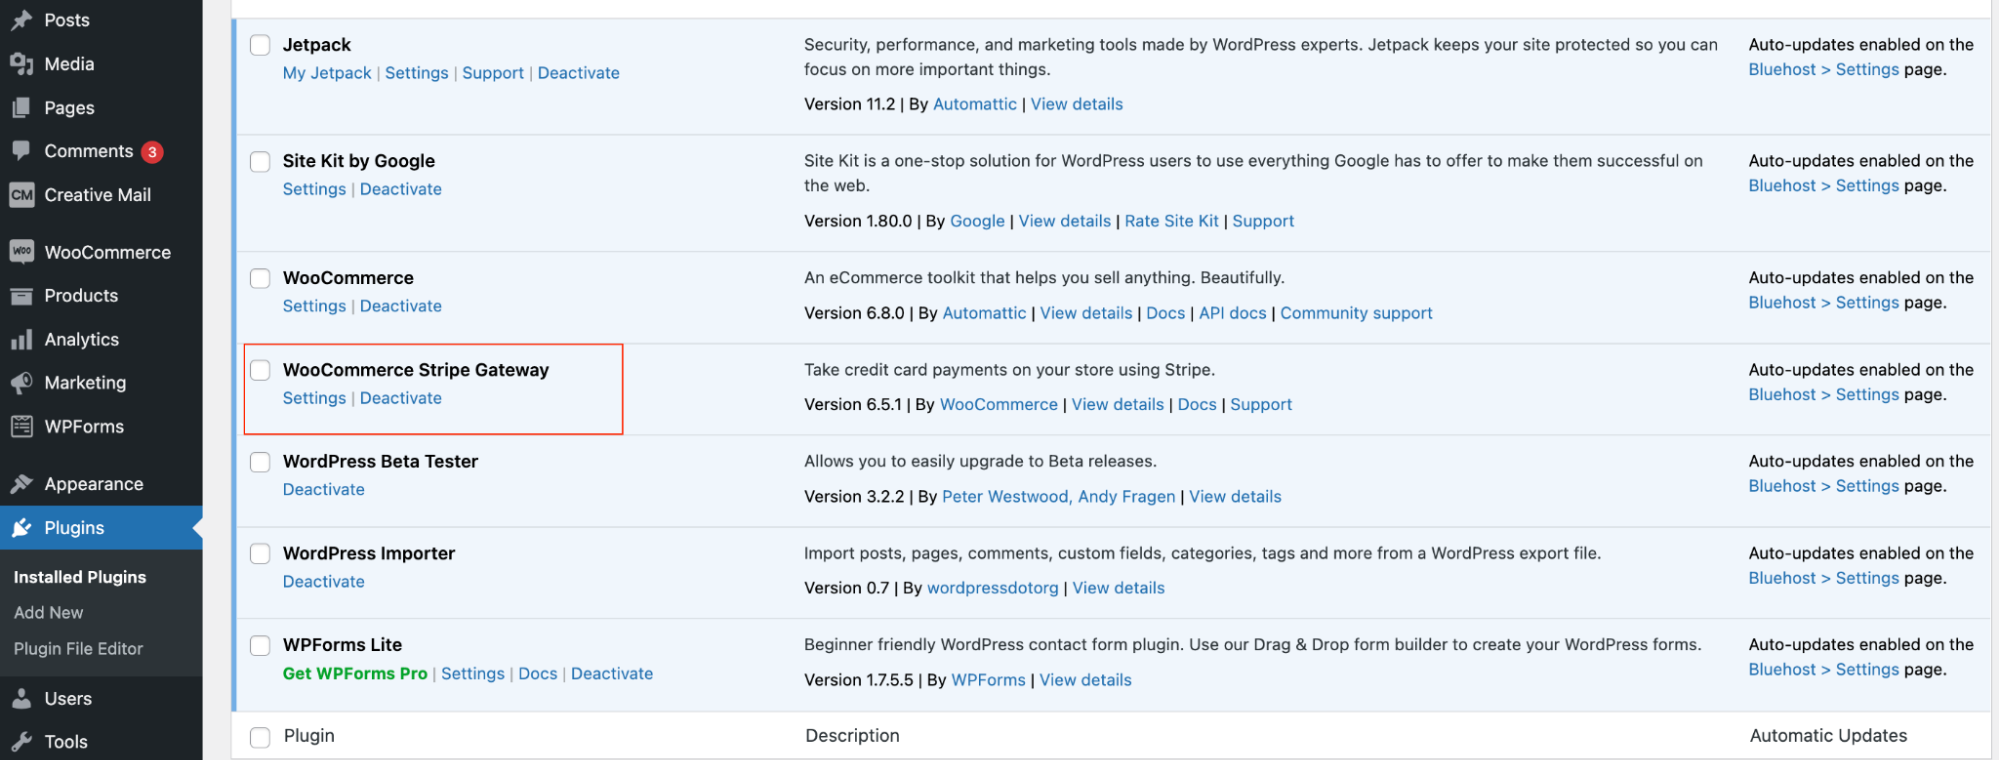Click the Plugins plug icon
Viewport: 1999px width, 761px height.
[21, 528]
